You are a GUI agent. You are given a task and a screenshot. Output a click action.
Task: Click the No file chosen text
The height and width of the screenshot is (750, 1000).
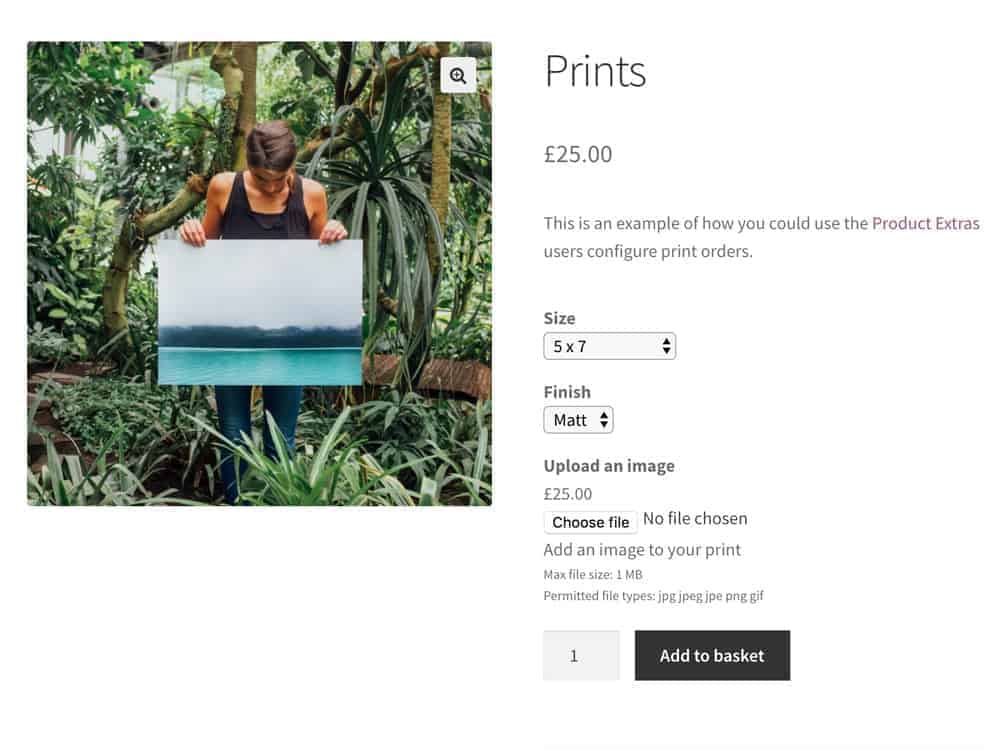[695, 519]
